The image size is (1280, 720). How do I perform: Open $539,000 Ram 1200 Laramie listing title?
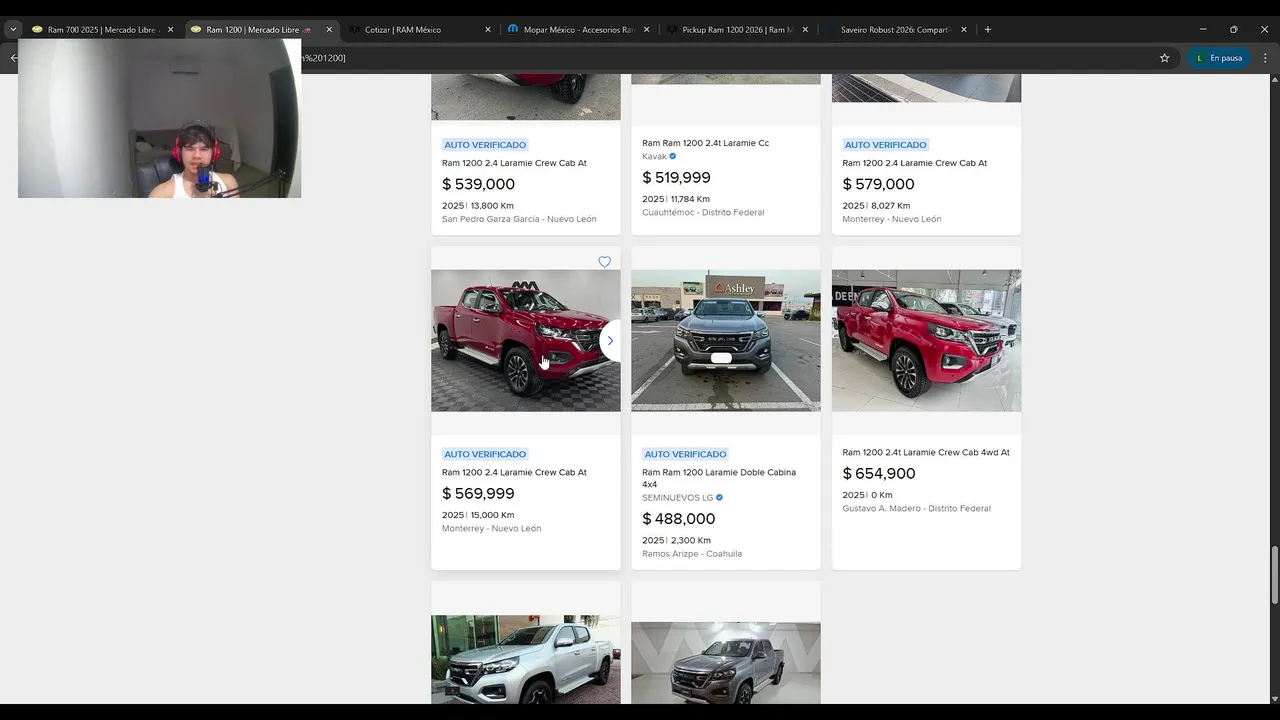(514, 163)
